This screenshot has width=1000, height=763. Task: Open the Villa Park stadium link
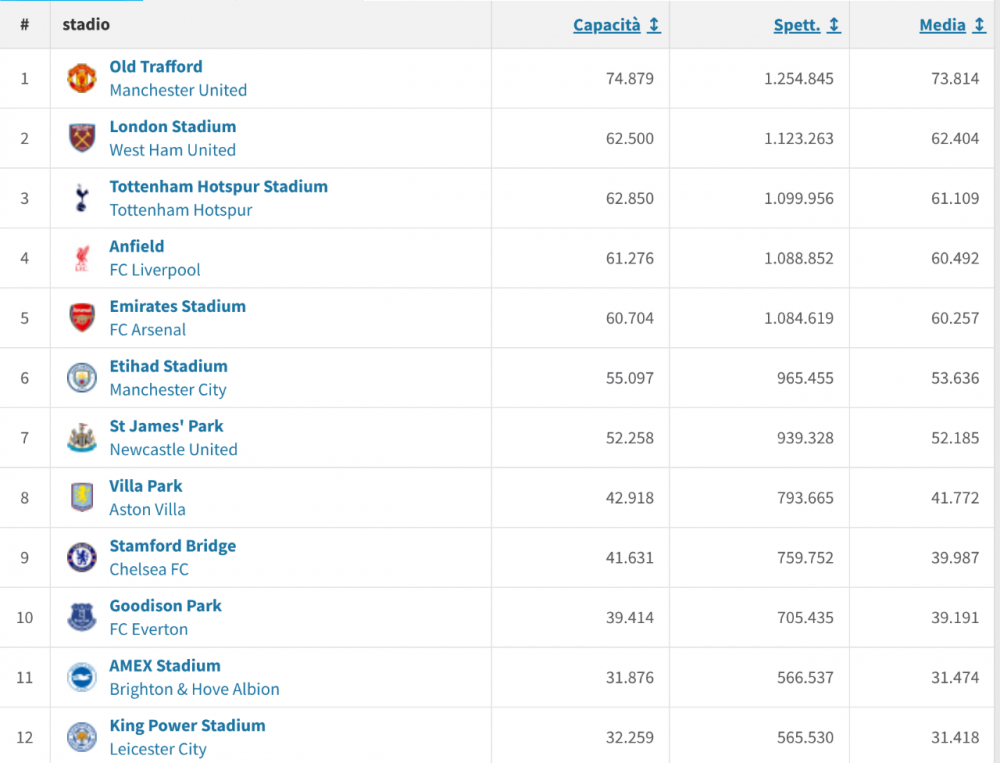point(145,486)
